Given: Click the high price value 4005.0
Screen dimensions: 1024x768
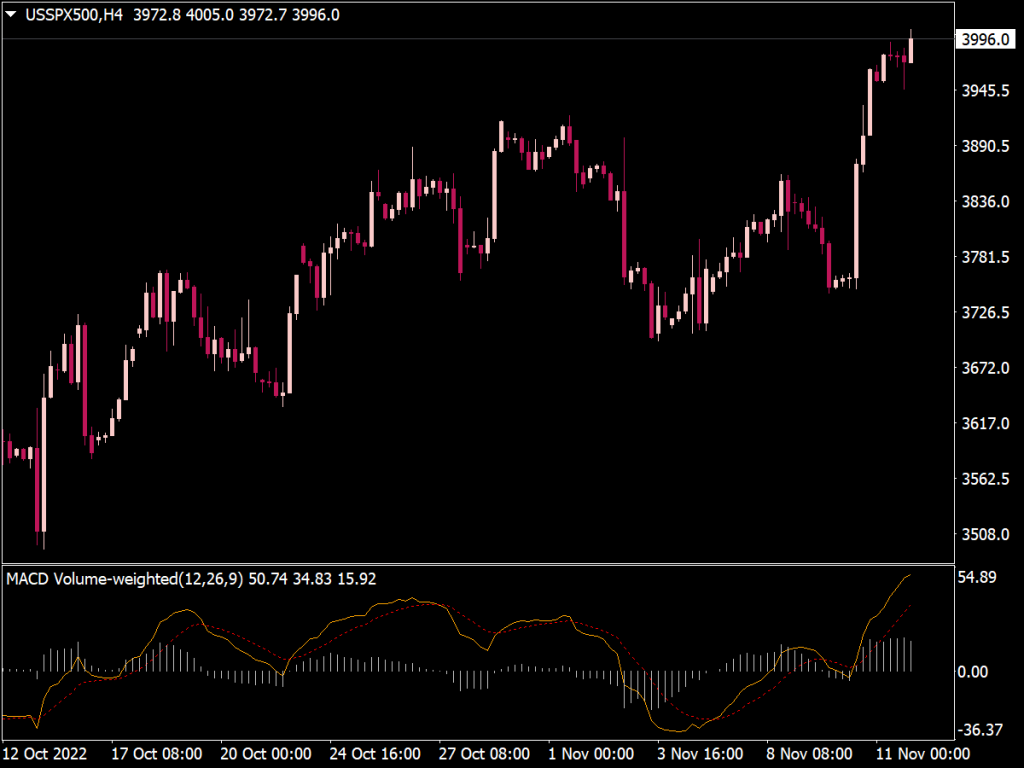Looking at the screenshot, I should 210,15.
